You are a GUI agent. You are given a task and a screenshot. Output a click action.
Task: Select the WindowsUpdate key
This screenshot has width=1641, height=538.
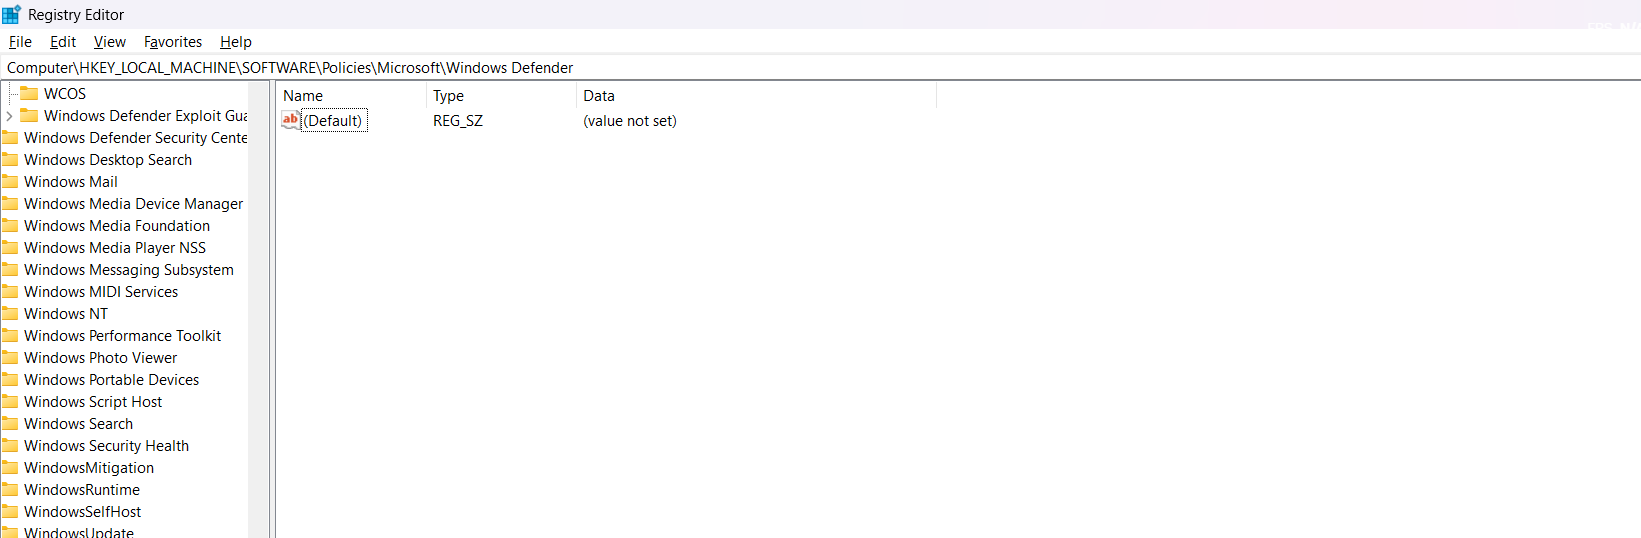pos(79,532)
